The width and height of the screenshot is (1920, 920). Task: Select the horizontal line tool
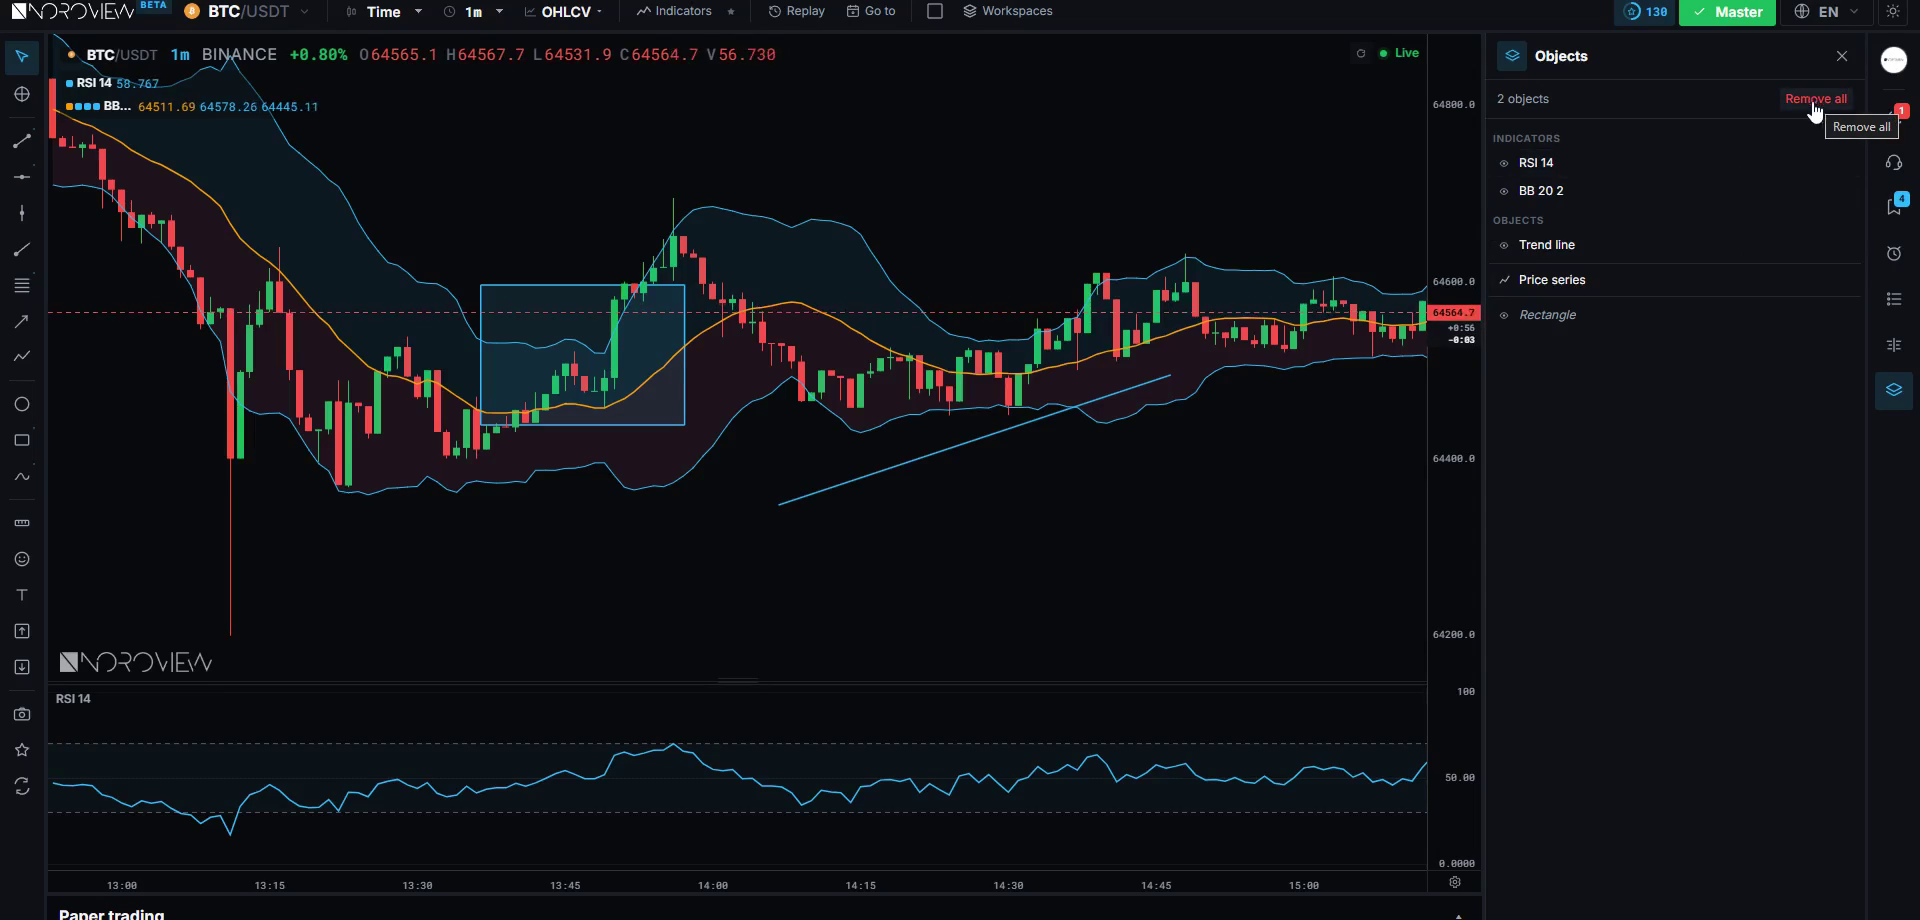[x=22, y=177]
